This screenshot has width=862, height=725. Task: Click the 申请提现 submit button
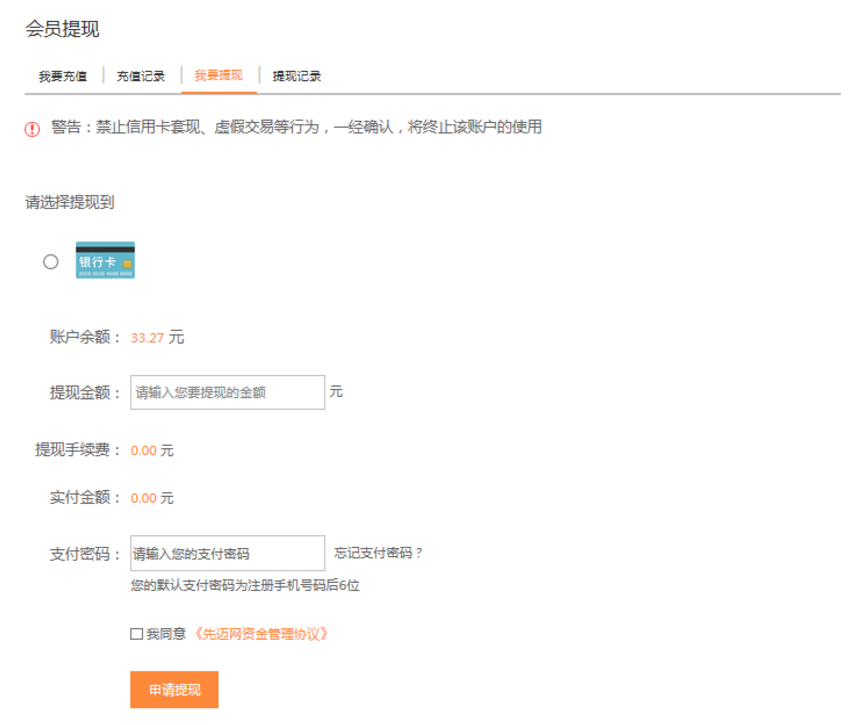(x=173, y=689)
